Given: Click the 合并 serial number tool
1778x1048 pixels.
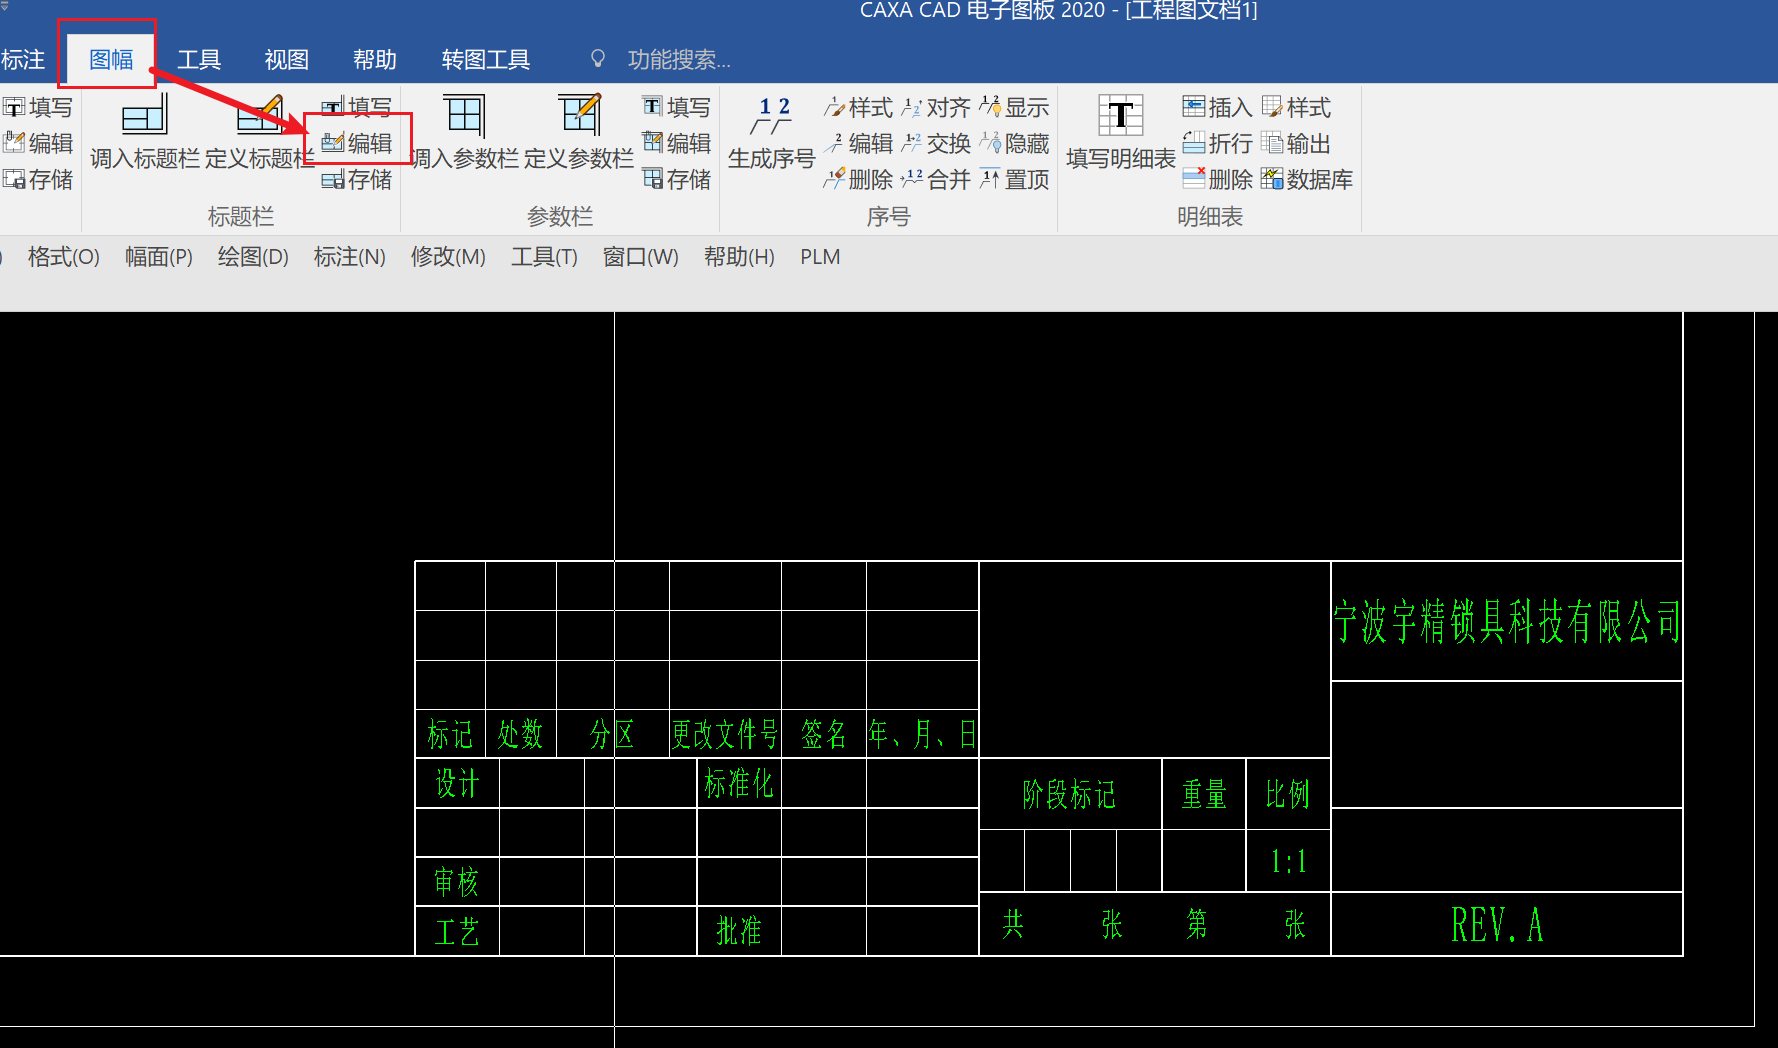Looking at the screenshot, I should click(936, 179).
